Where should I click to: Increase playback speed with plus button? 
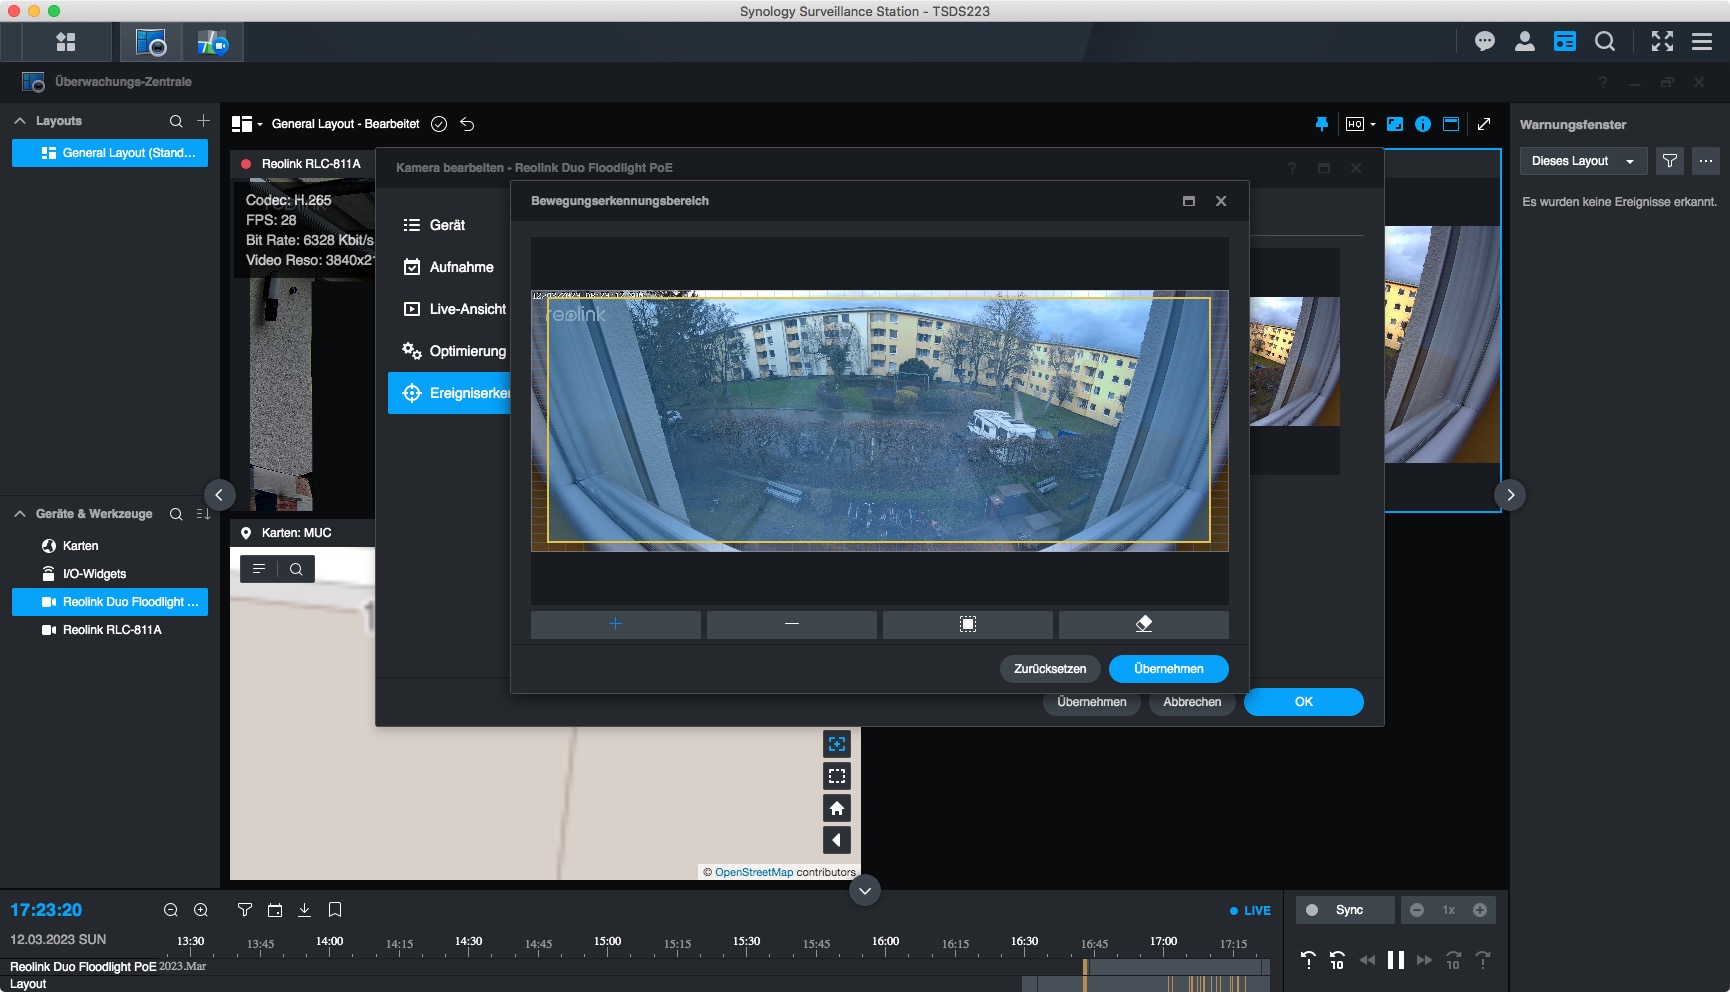coord(1479,910)
